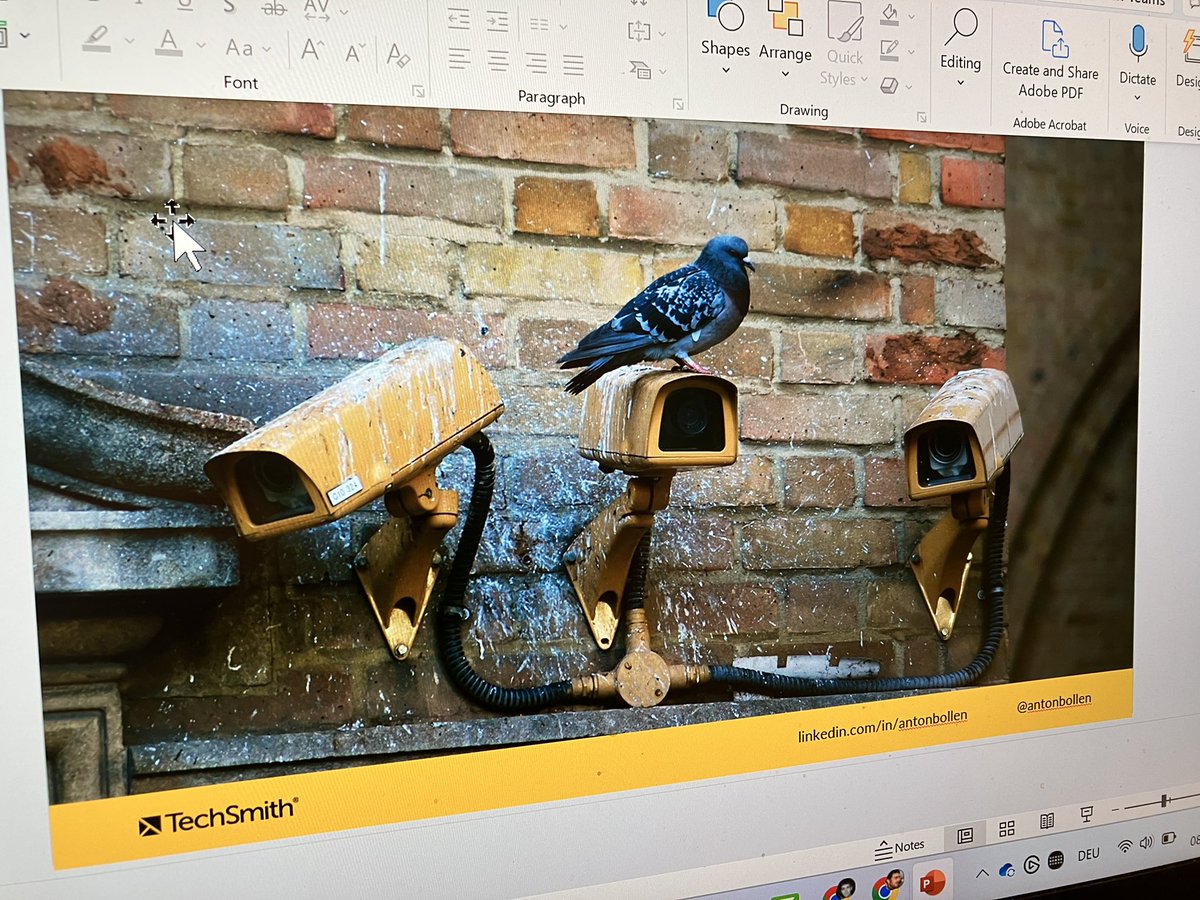The width and height of the screenshot is (1200, 900).
Task: Click the zoom slider handle
Action: pos(1164,800)
